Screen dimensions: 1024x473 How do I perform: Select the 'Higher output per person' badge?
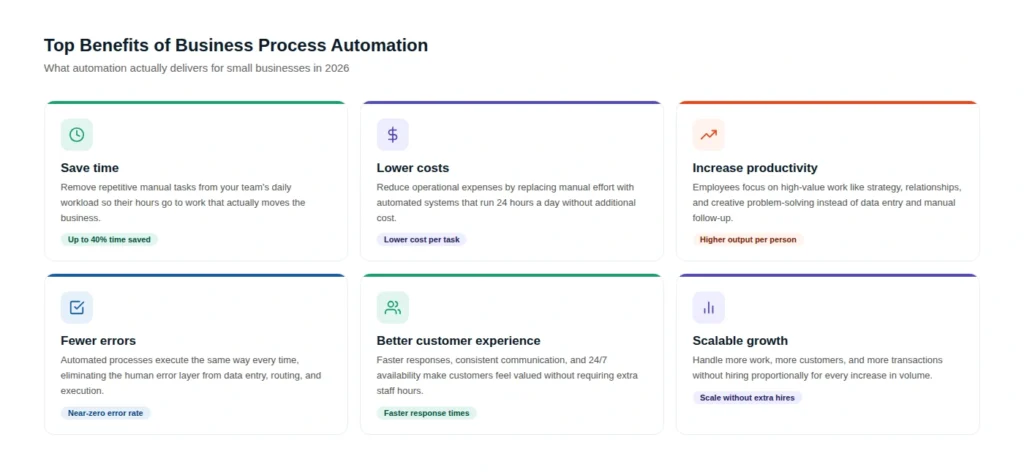(748, 240)
